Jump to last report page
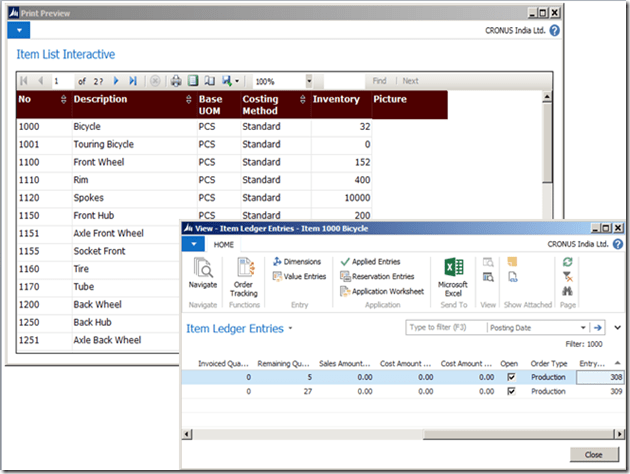The height and width of the screenshot is (474, 630). click(133, 81)
